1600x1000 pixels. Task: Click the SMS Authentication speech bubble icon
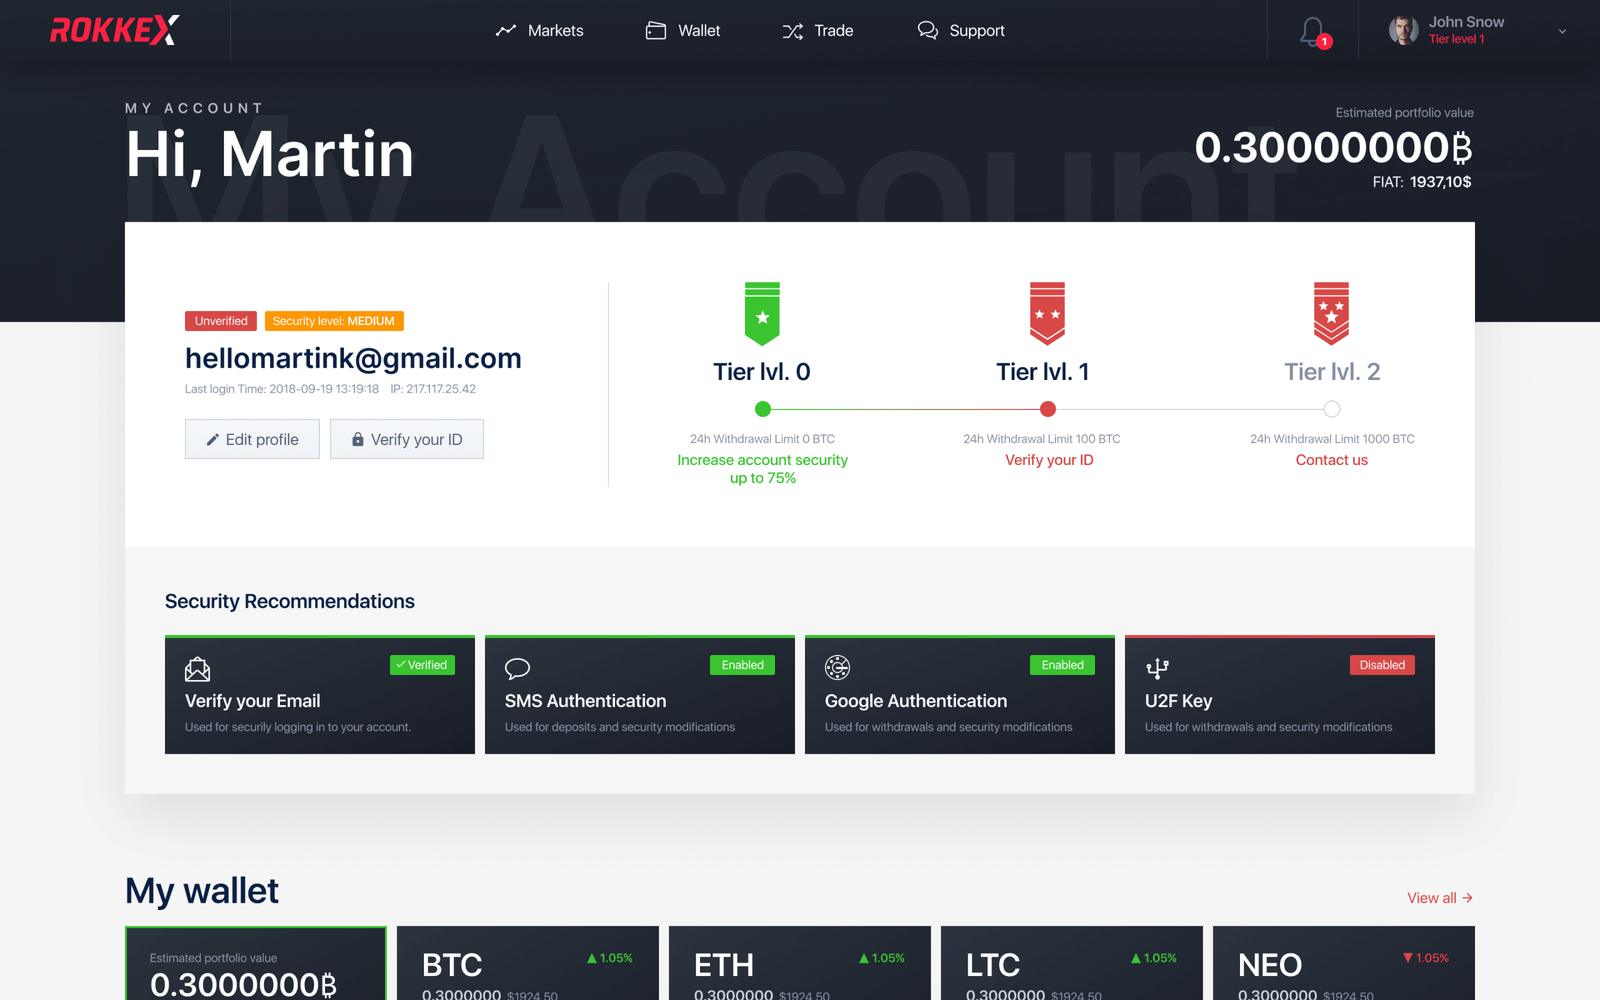pos(517,668)
